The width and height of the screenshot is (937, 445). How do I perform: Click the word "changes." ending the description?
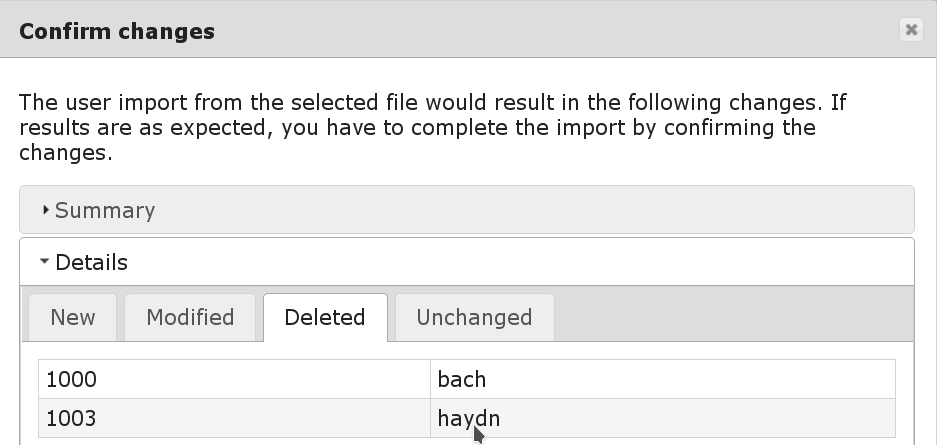point(65,154)
